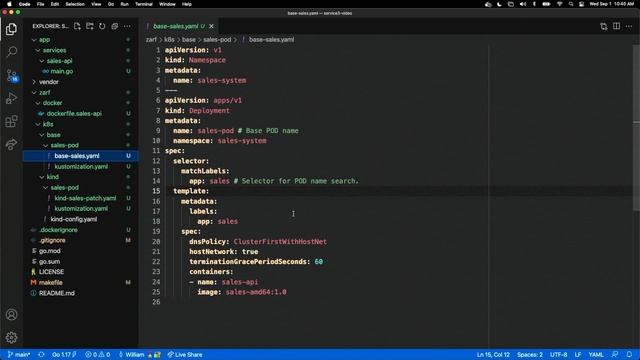Open .gitignore in Explorer
640x360 pixels.
[52, 240]
